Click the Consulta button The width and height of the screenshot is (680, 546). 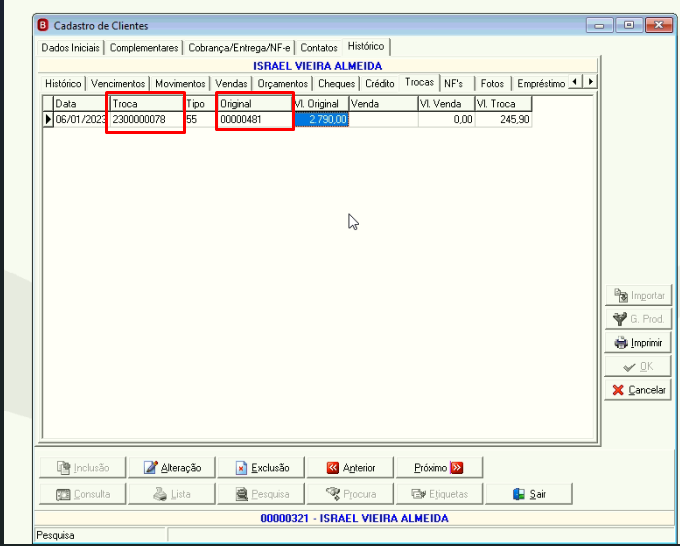(82, 494)
